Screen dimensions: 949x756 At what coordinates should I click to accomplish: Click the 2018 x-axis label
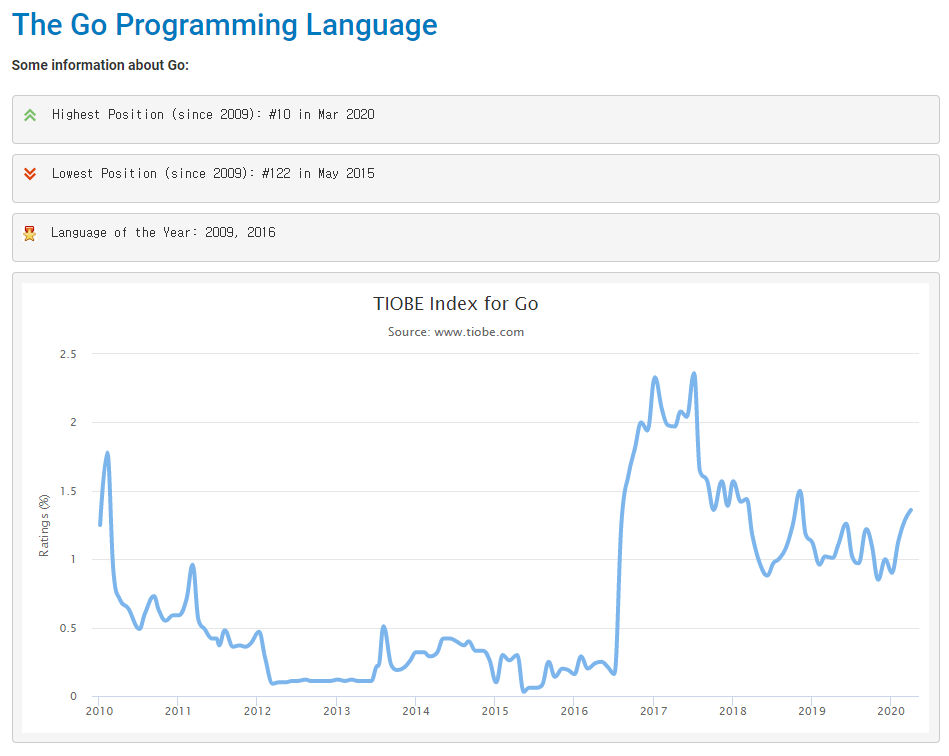pos(732,711)
